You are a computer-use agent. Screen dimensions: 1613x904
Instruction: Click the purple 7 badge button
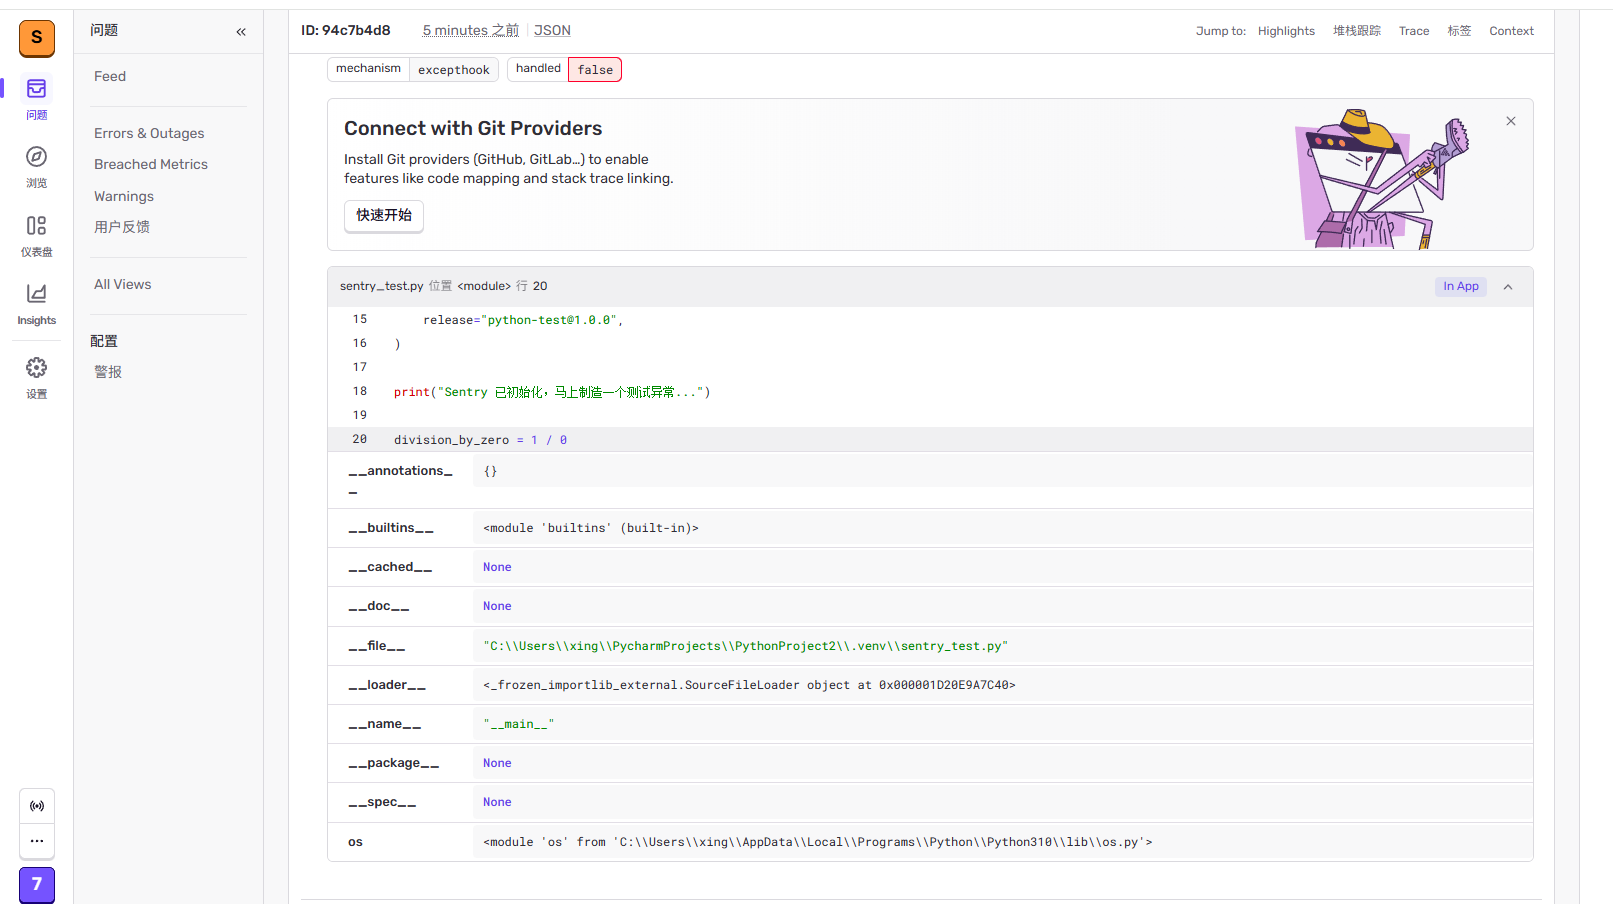(37, 884)
